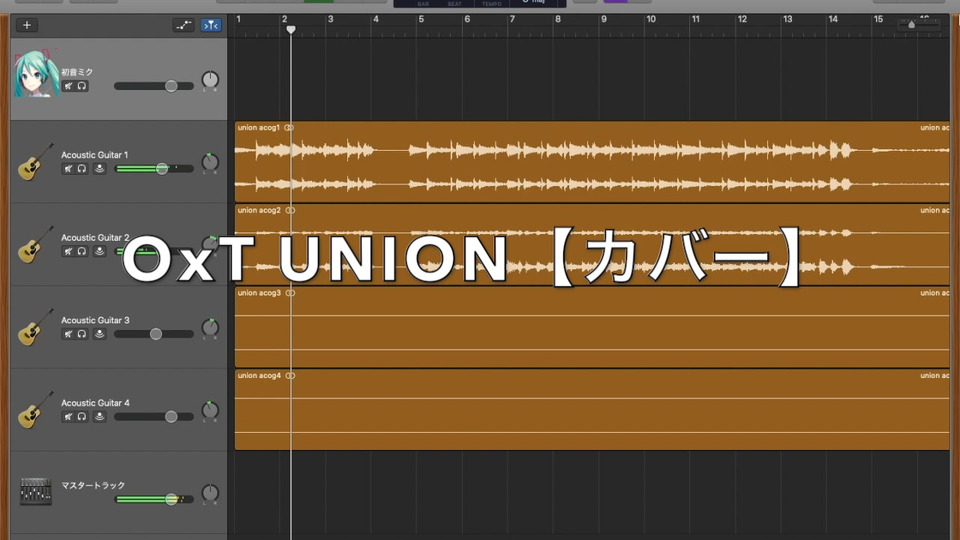The image size is (960, 540).
Task: Click the loop icon beside union acog1
Action: (x=289, y=128)
